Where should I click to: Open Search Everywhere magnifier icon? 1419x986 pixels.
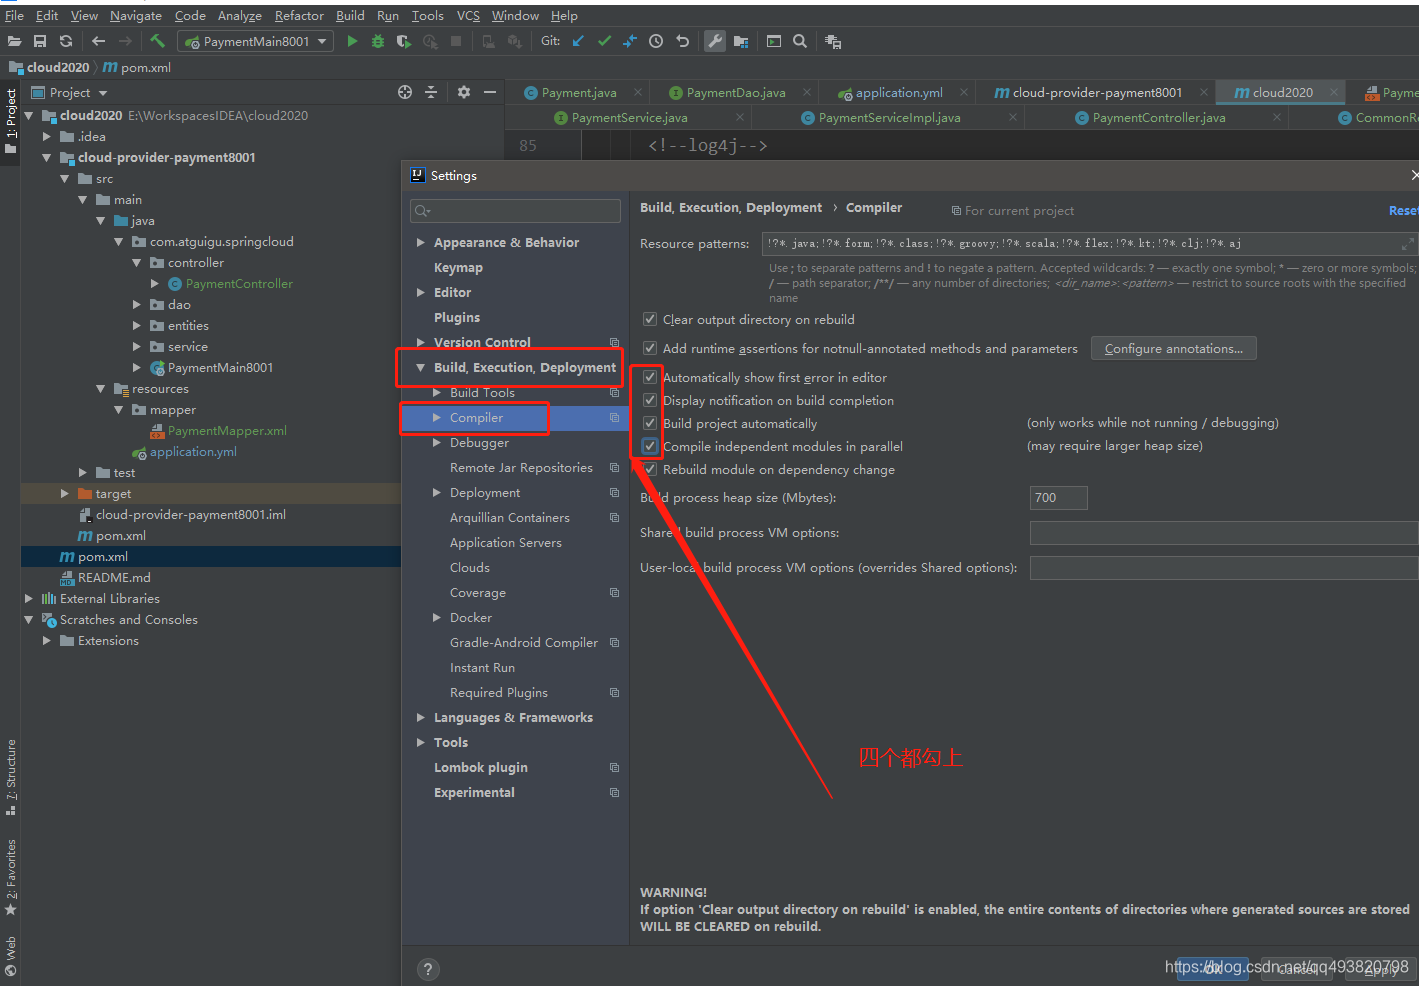coord(799,41)
